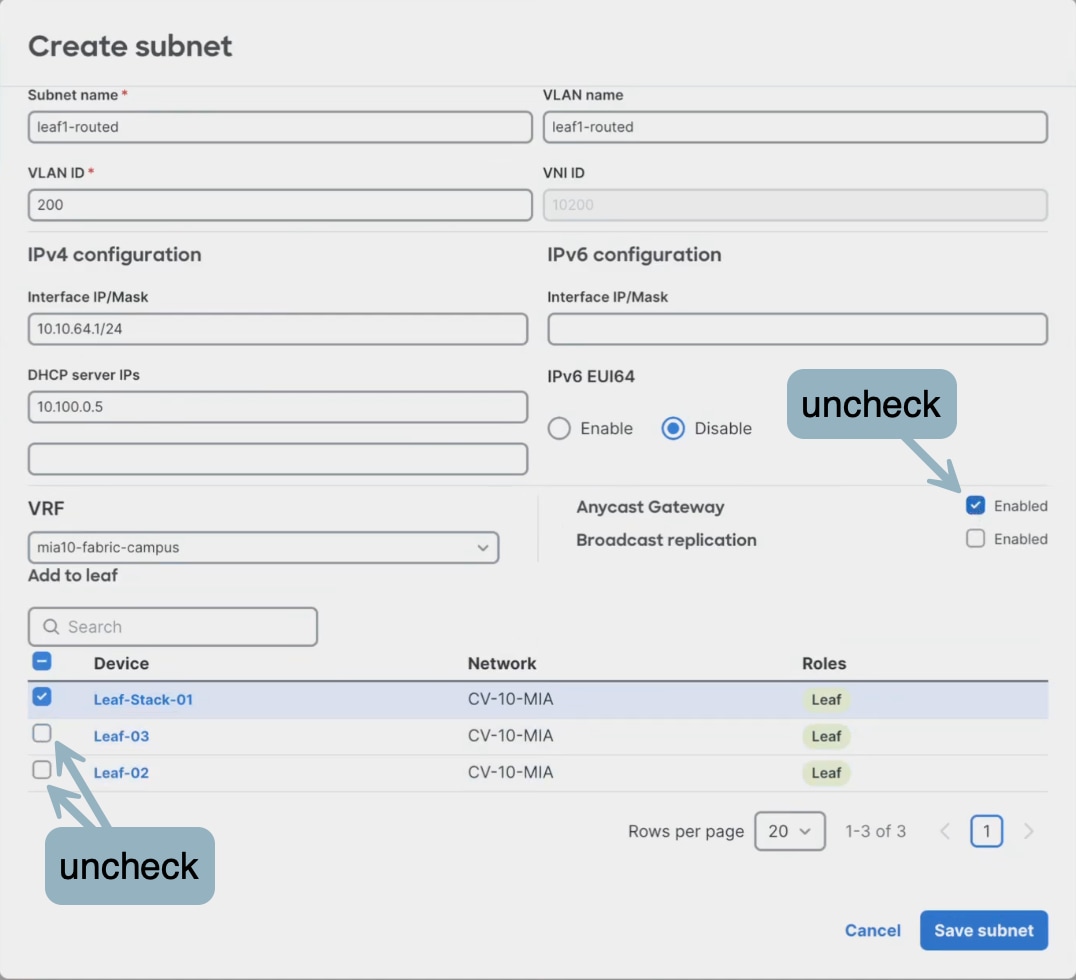The width and height of the screenshot is (1076, 980).
Task: Click the Network column header
Action: click(502, 663)
